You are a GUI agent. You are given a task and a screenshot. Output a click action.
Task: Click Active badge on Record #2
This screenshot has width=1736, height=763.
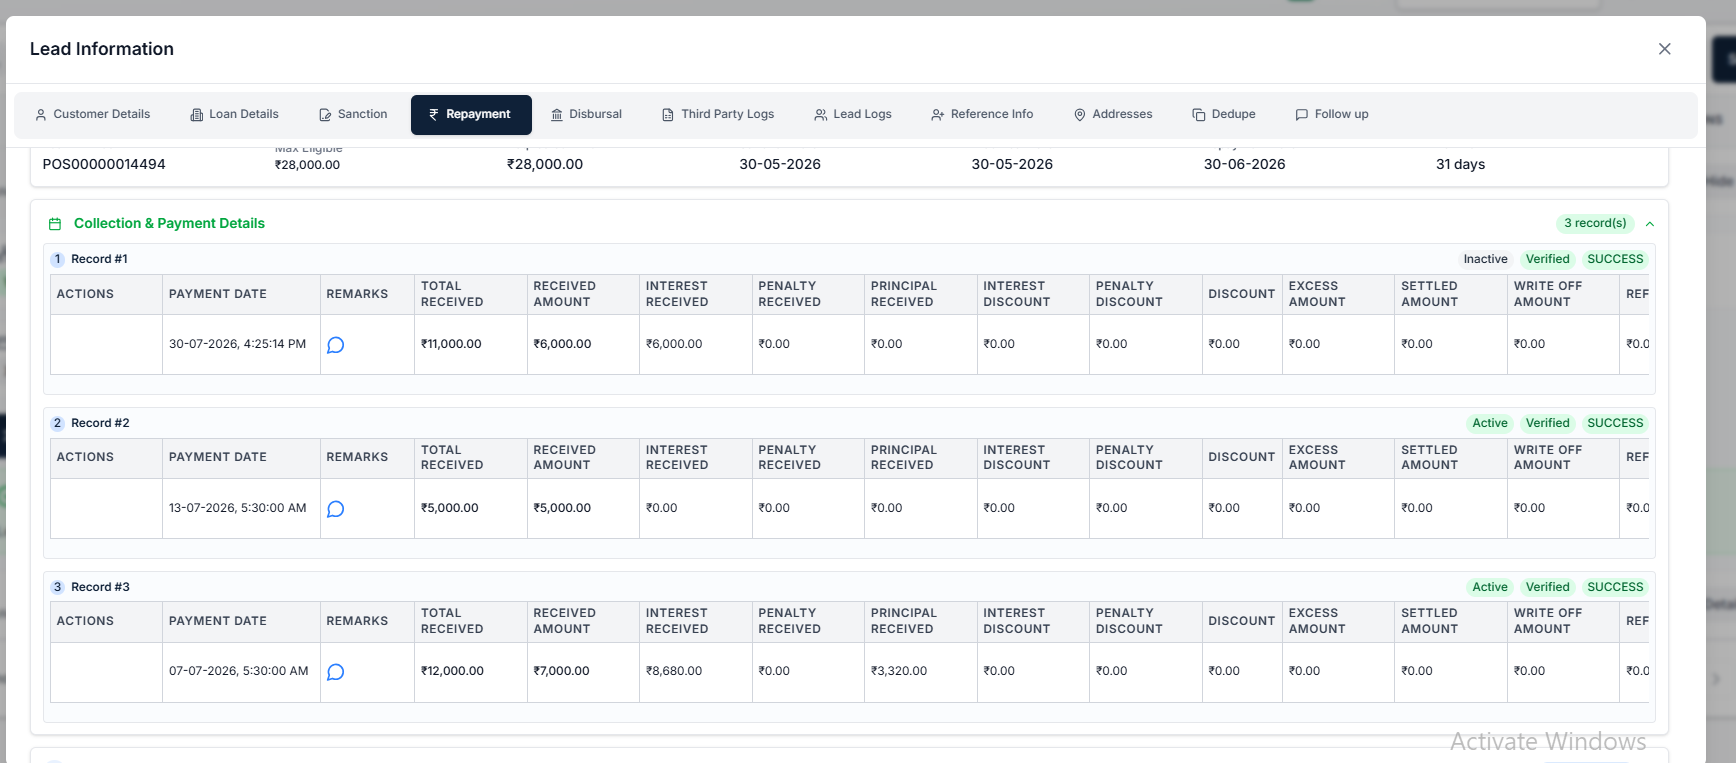pos(1490,423)
